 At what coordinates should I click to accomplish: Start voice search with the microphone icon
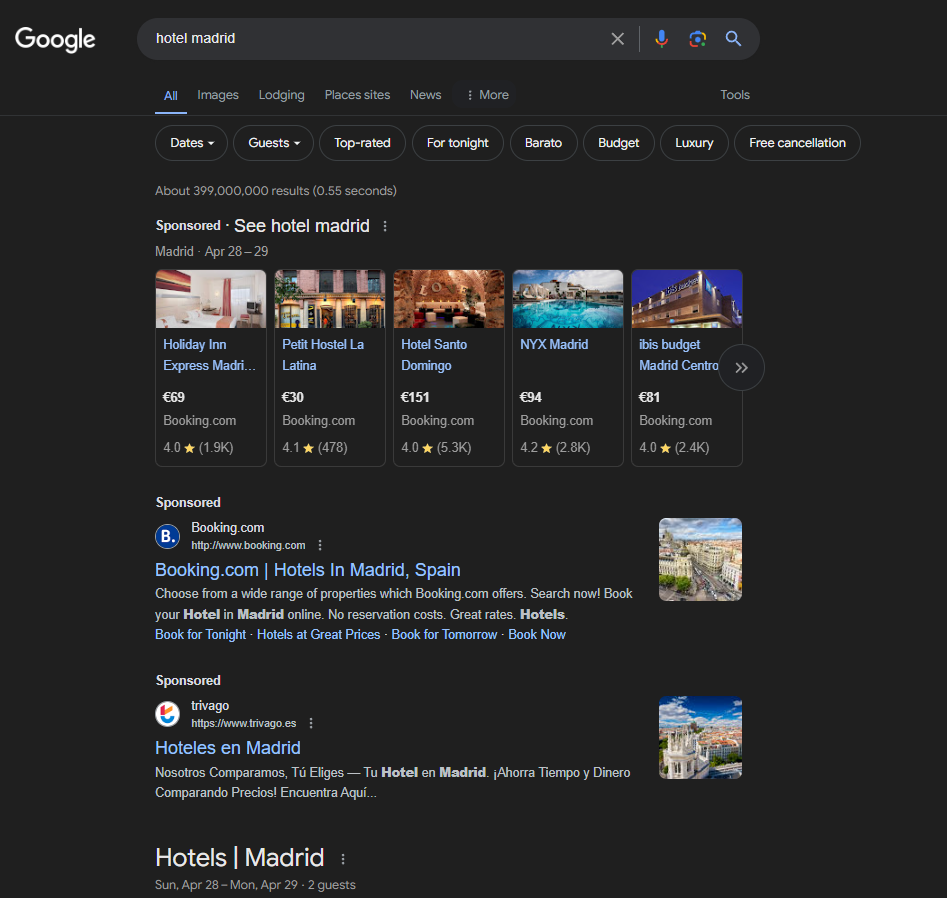tap(661, 38)
